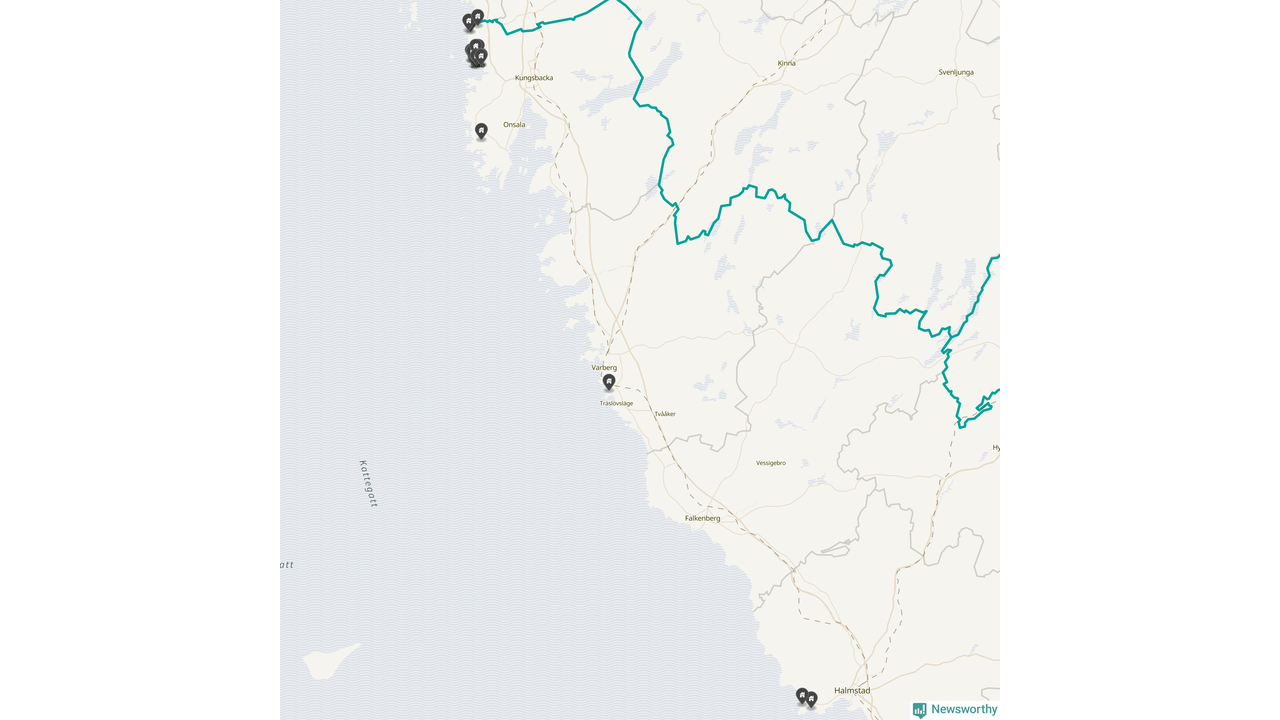Screen dimensions: 1280x720
Task: Click the Kinna town label
Action: [787, 63]
